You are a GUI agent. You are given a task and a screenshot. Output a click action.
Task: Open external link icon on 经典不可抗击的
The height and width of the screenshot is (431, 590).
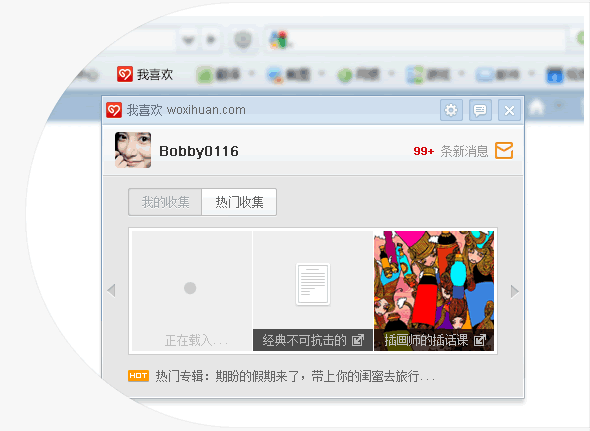point(357,340)
